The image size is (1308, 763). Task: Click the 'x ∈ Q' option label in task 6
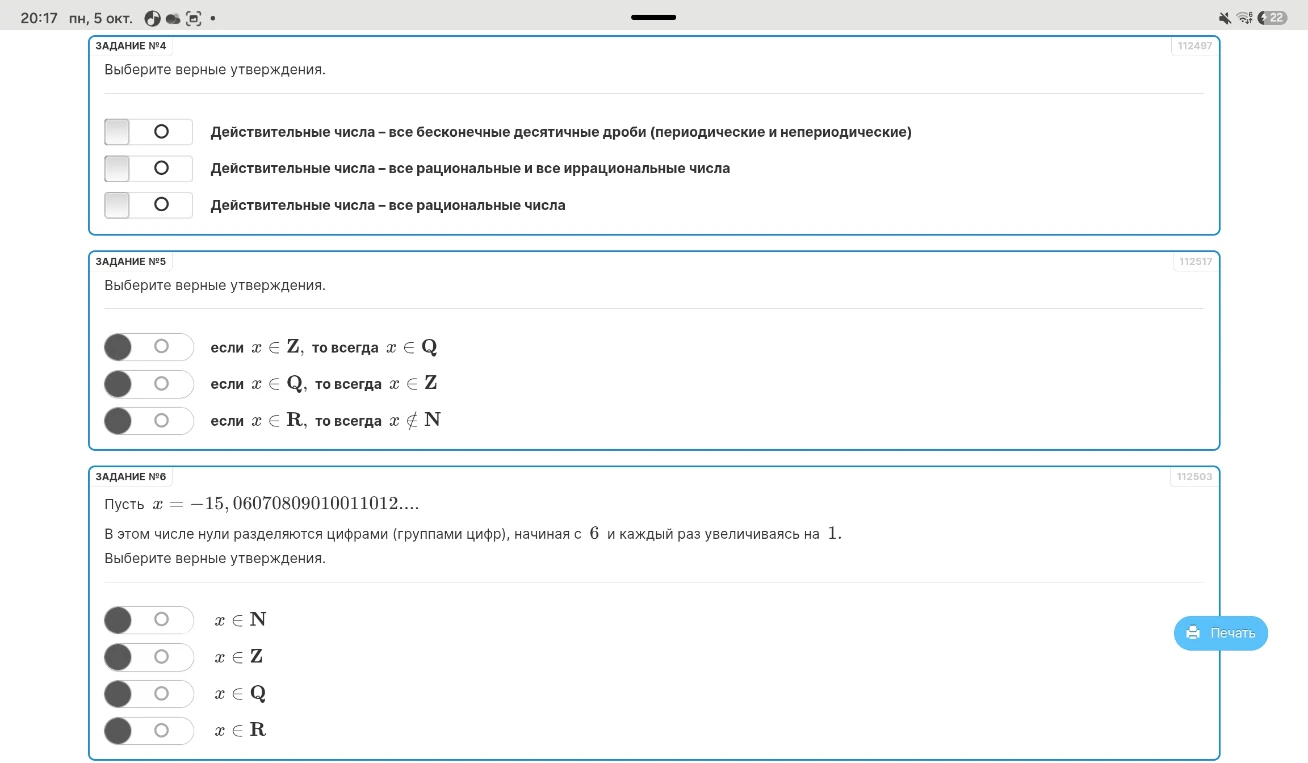point(240,694)
